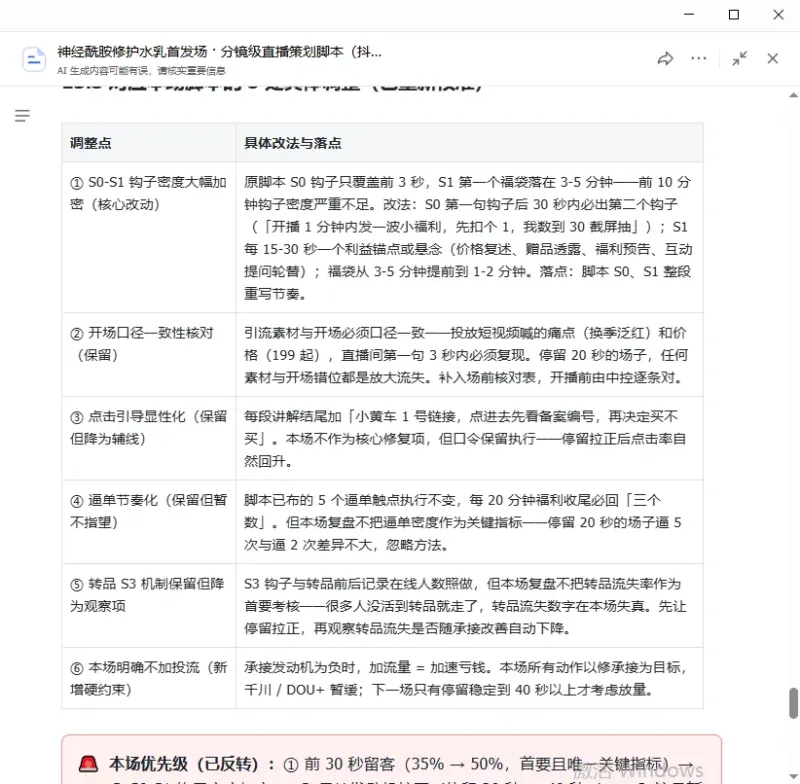800x784 pixels.
Task: Click the scrollbar down arrow
Action: pos(793,776)
